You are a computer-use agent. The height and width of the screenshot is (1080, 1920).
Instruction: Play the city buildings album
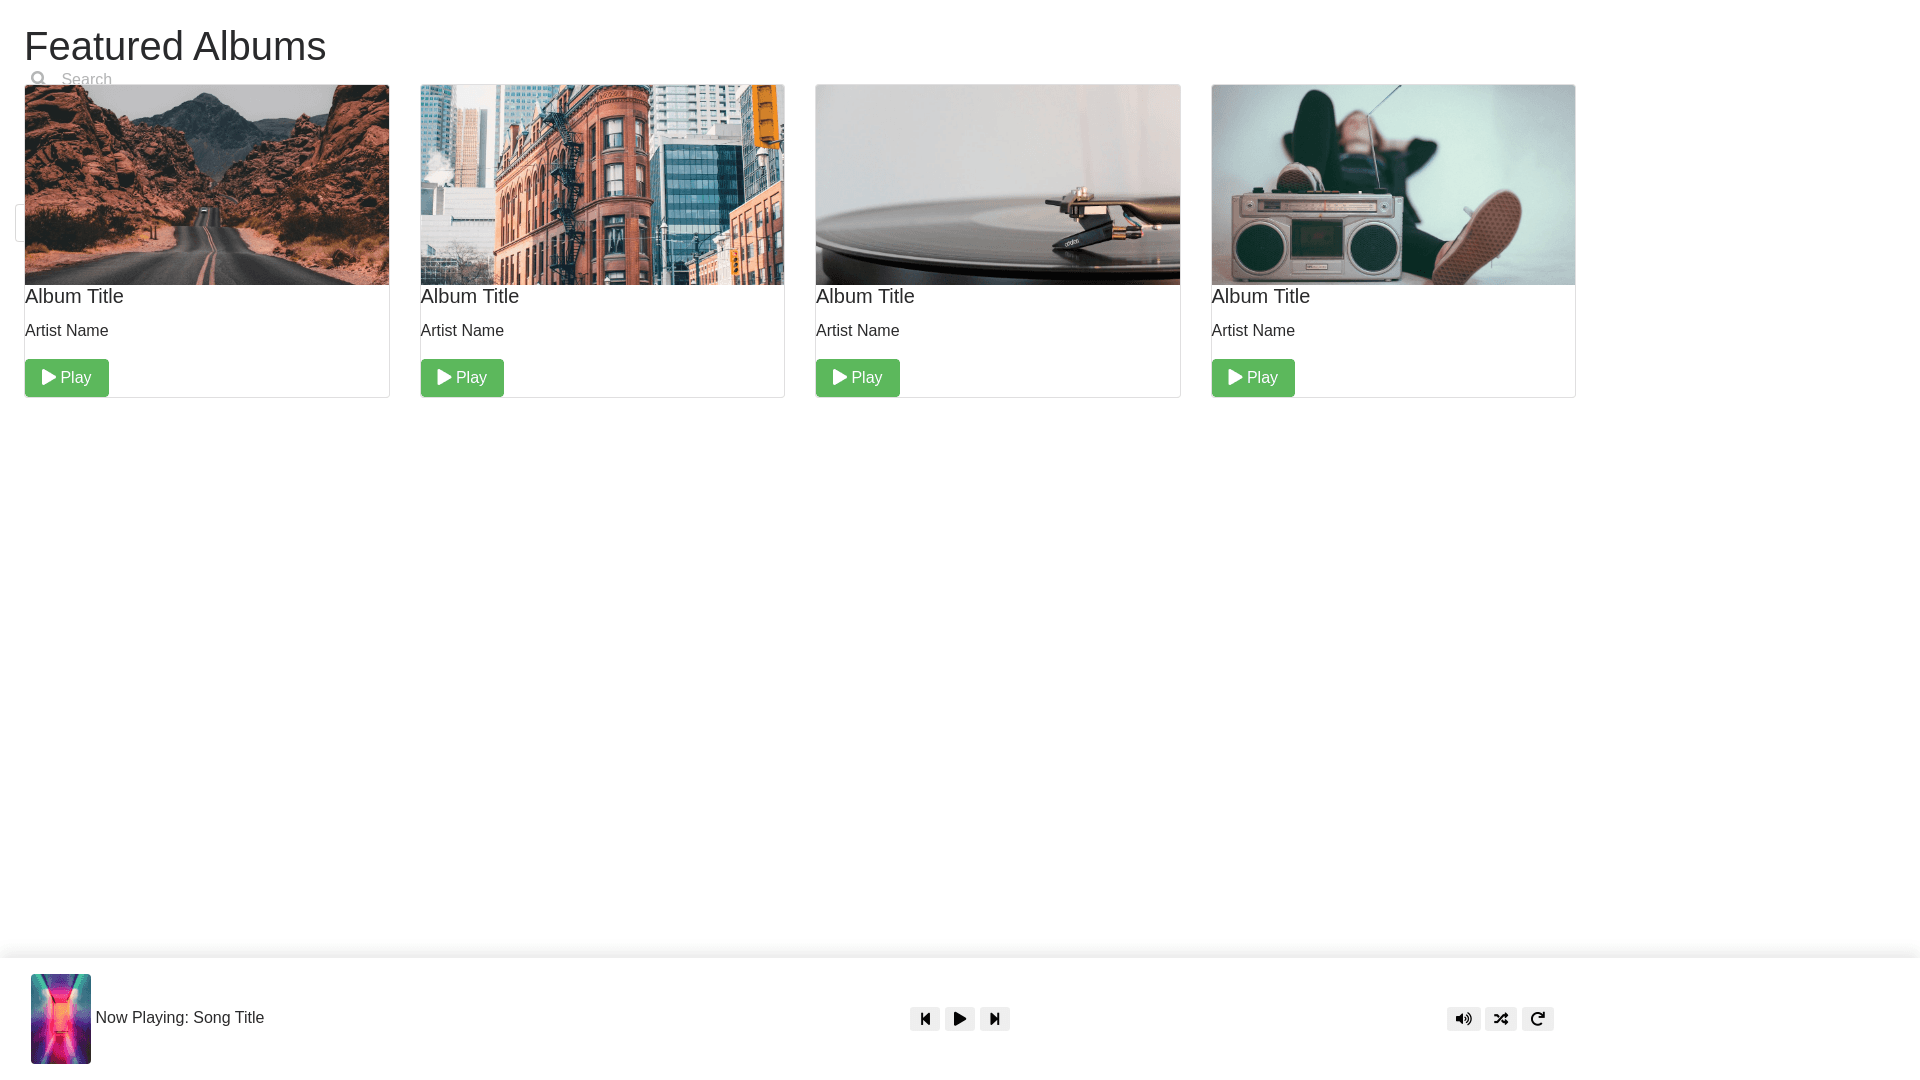(462, 377)
